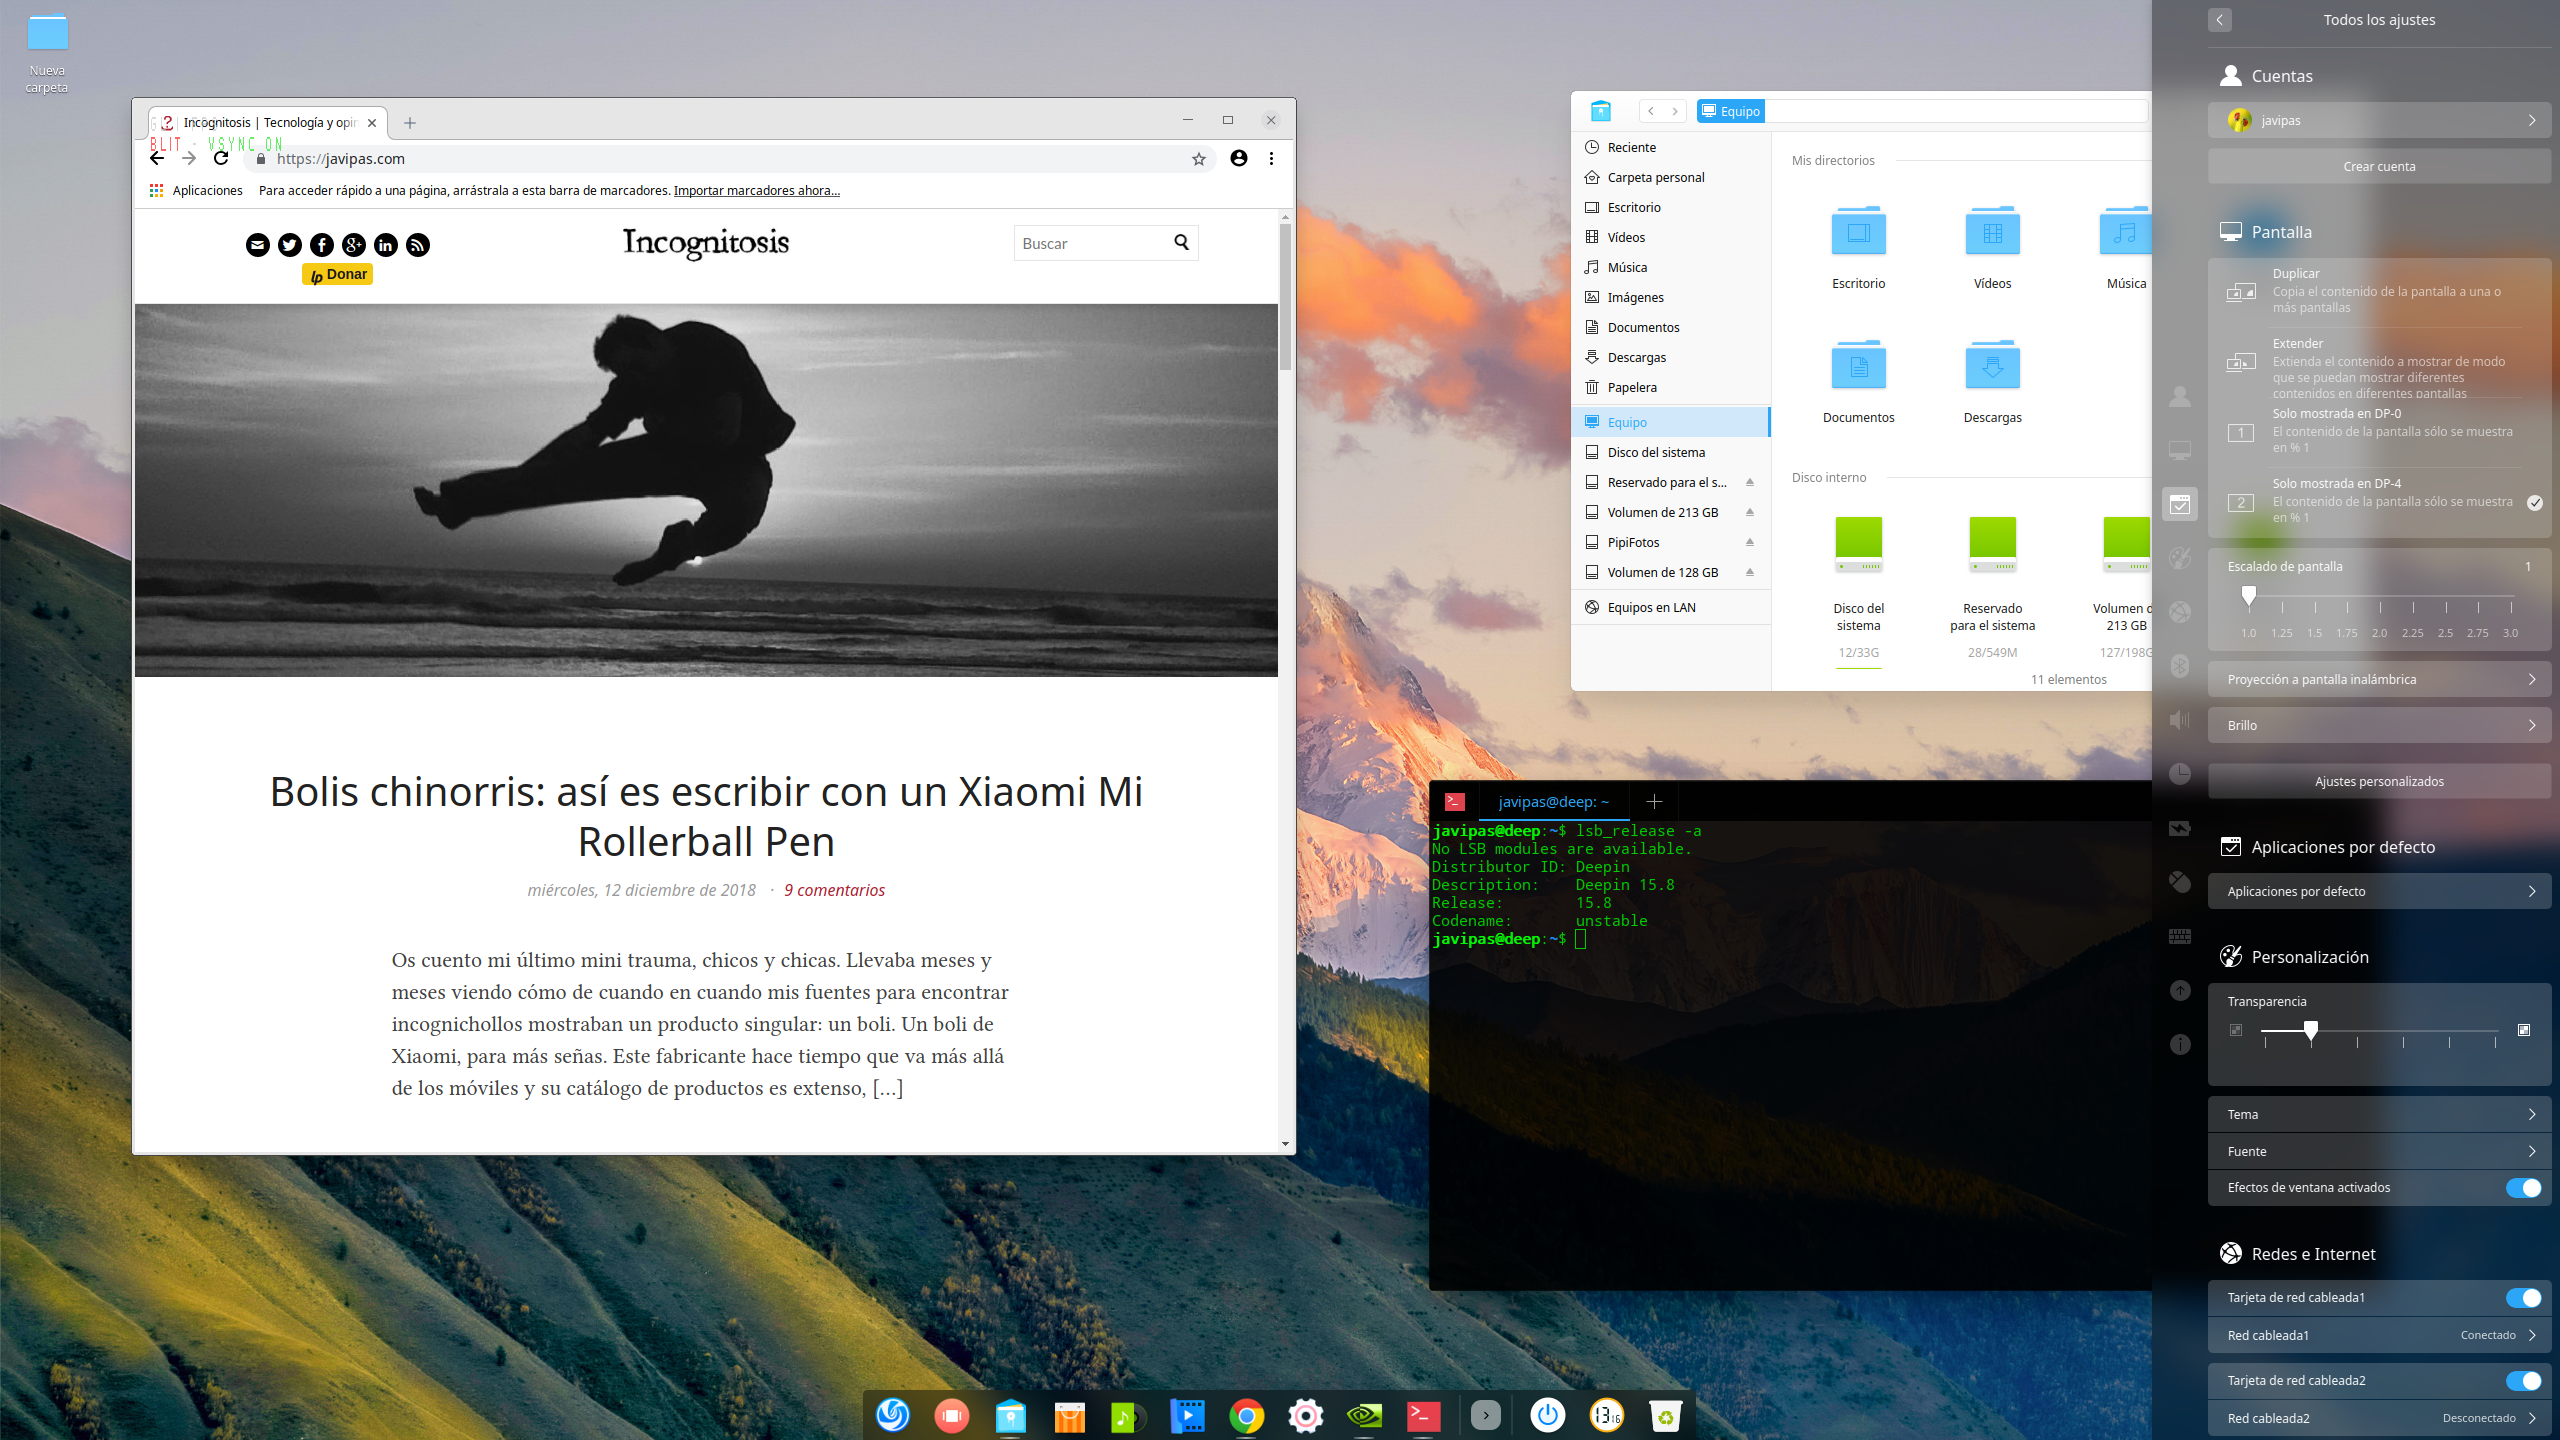The image size is (2560, 1440).
Task: Bookmark page with star icon in address bar
Action: (x=1198, y=159)
